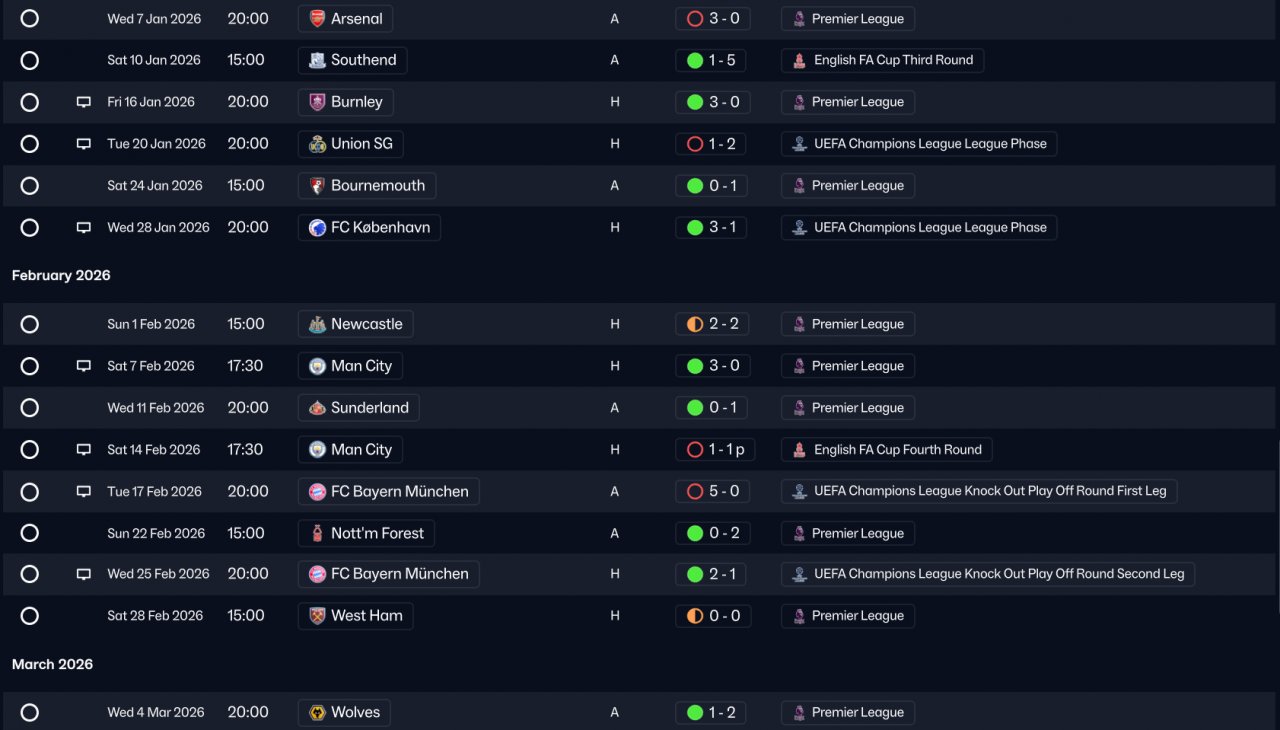Select the radio circle on West Ham row
This screenshot has height=730, width=1280.
pos(30,616)
